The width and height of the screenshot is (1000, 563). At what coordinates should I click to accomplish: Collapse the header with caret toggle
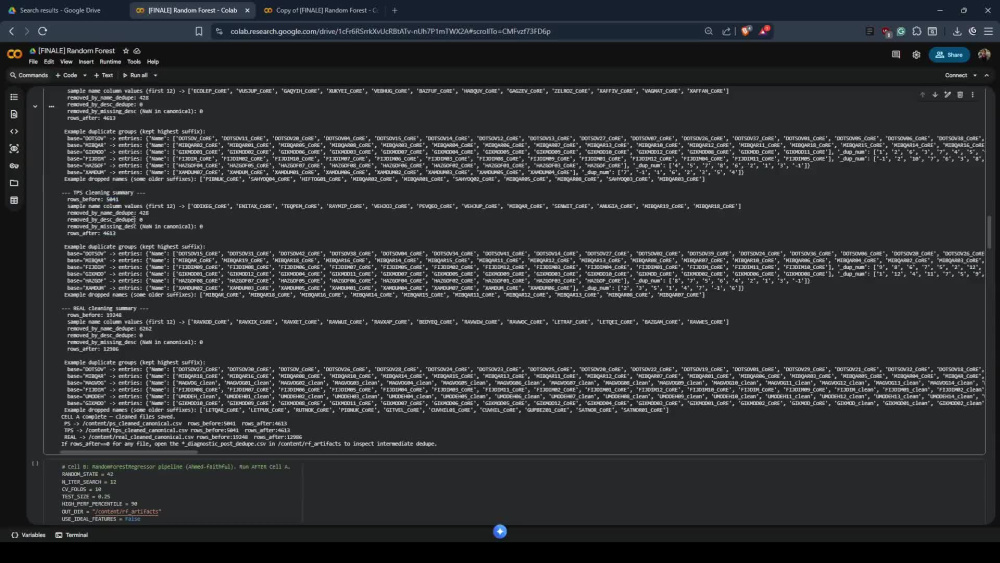point(987,75)
